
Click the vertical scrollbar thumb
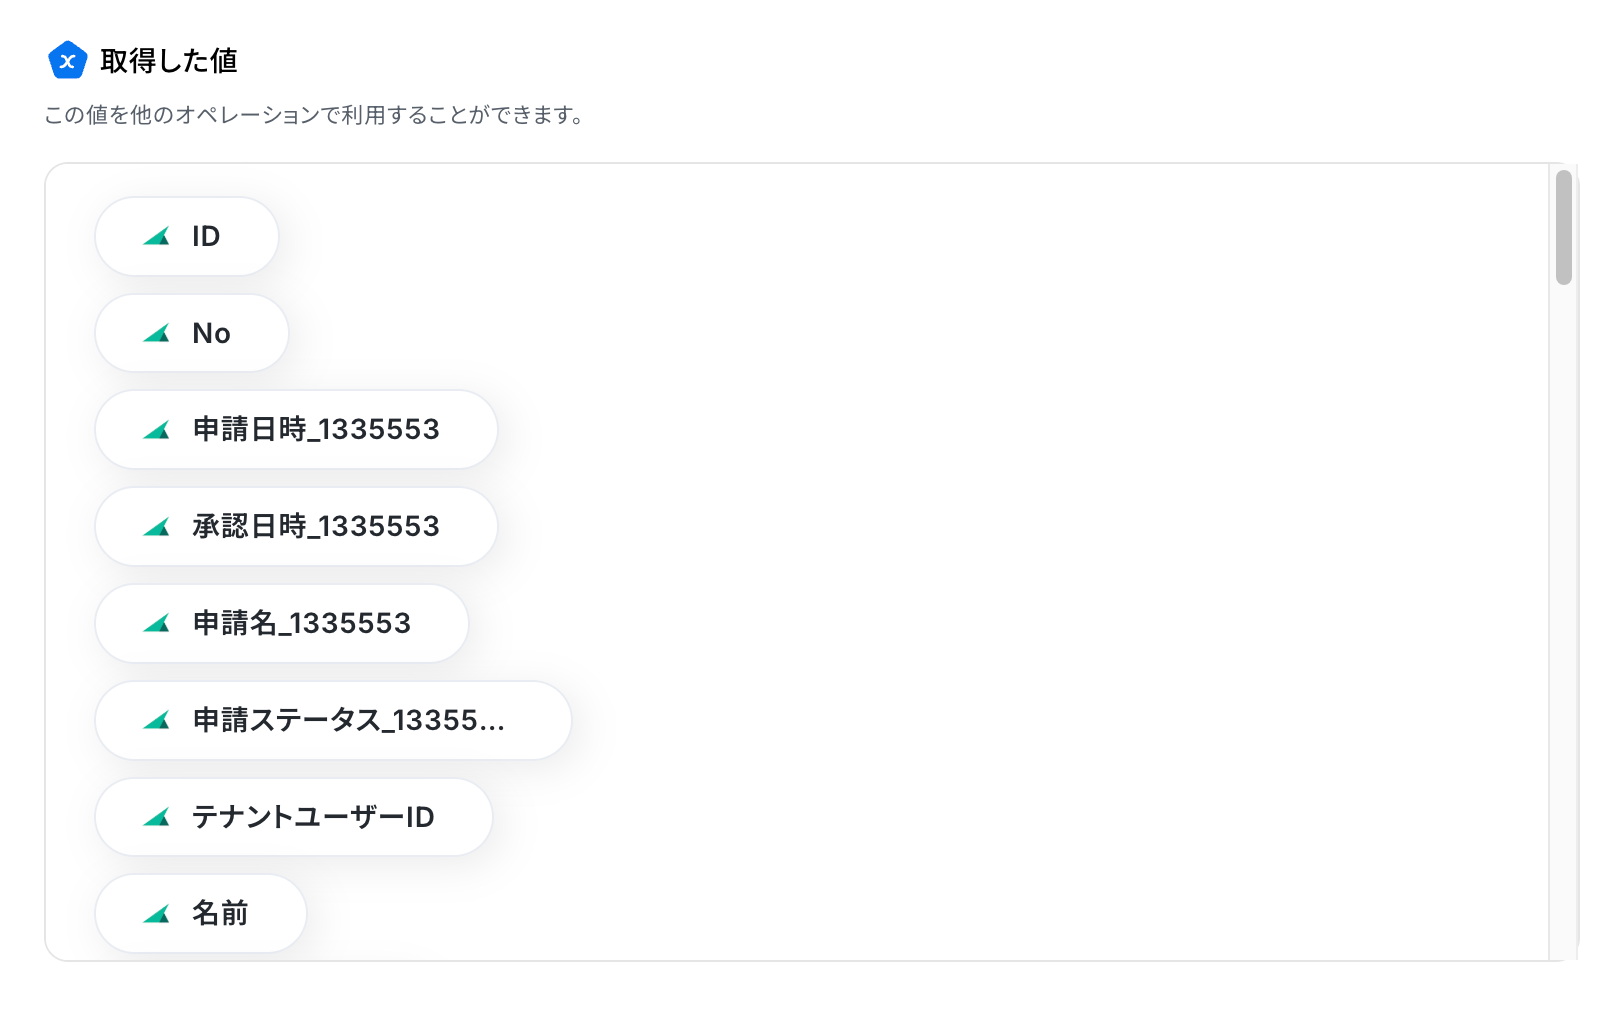click(1564, 228)
